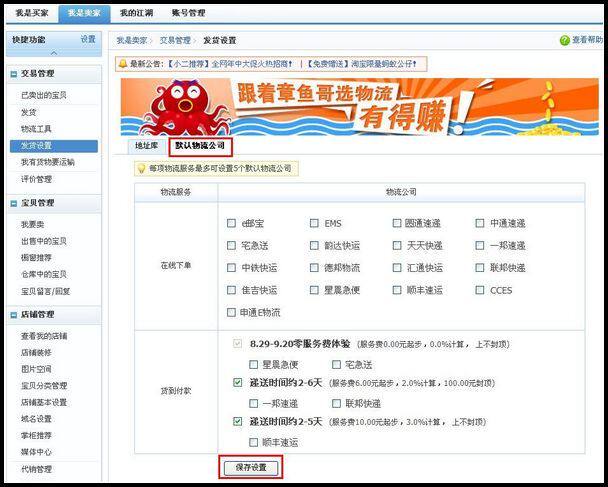608x487 pixels.
Task: Click the octopus mascot banner image
Action: (x=359, y=107)
